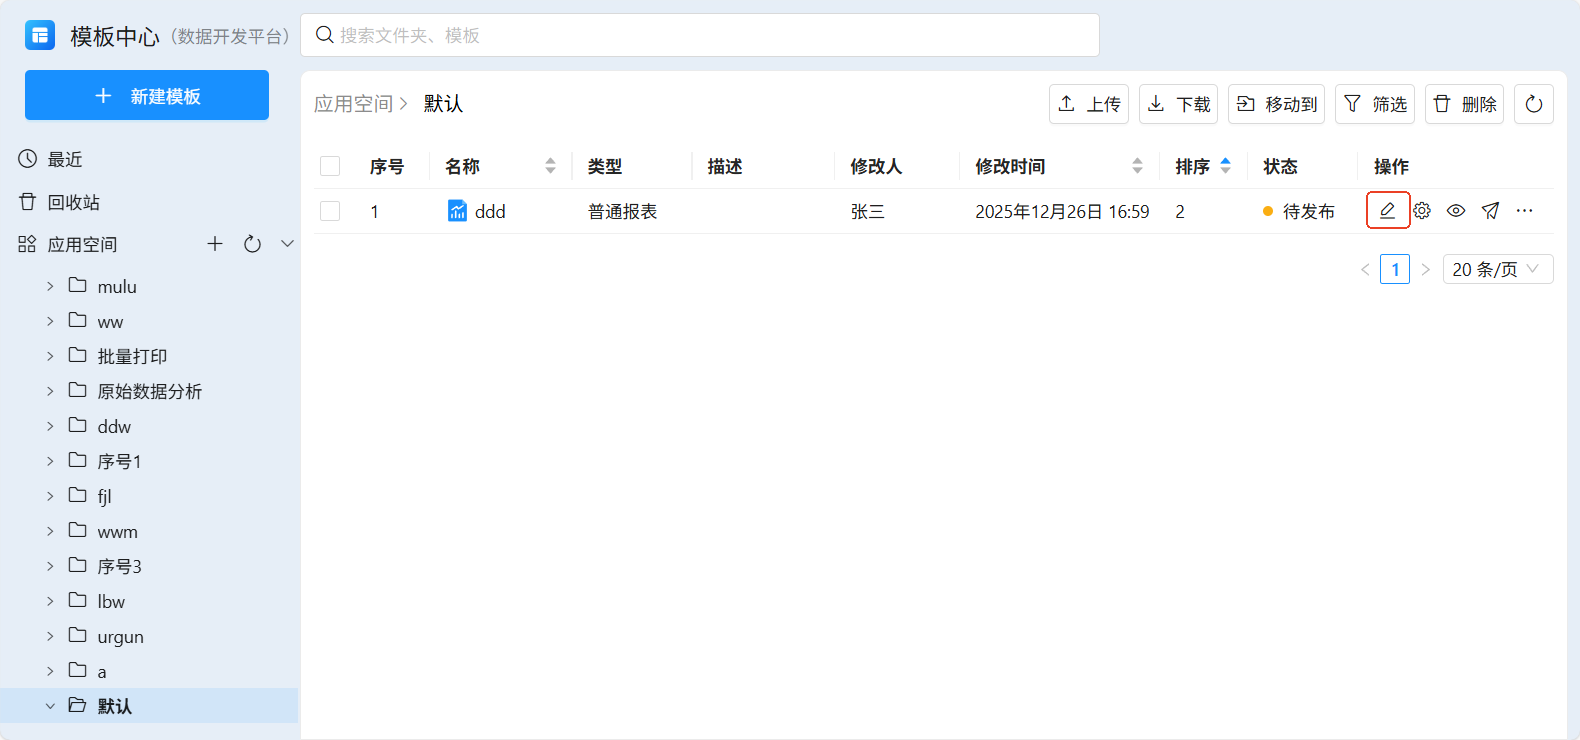Tick the select-all checkbox in table header
The width and height of the screenshot is (1580, 740).
[x=330, y=166]
